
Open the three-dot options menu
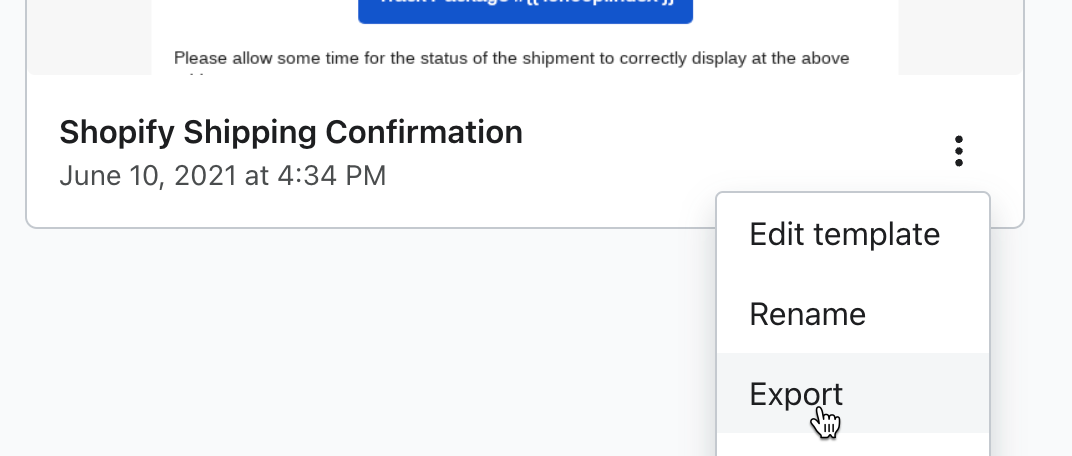(959, 151)
